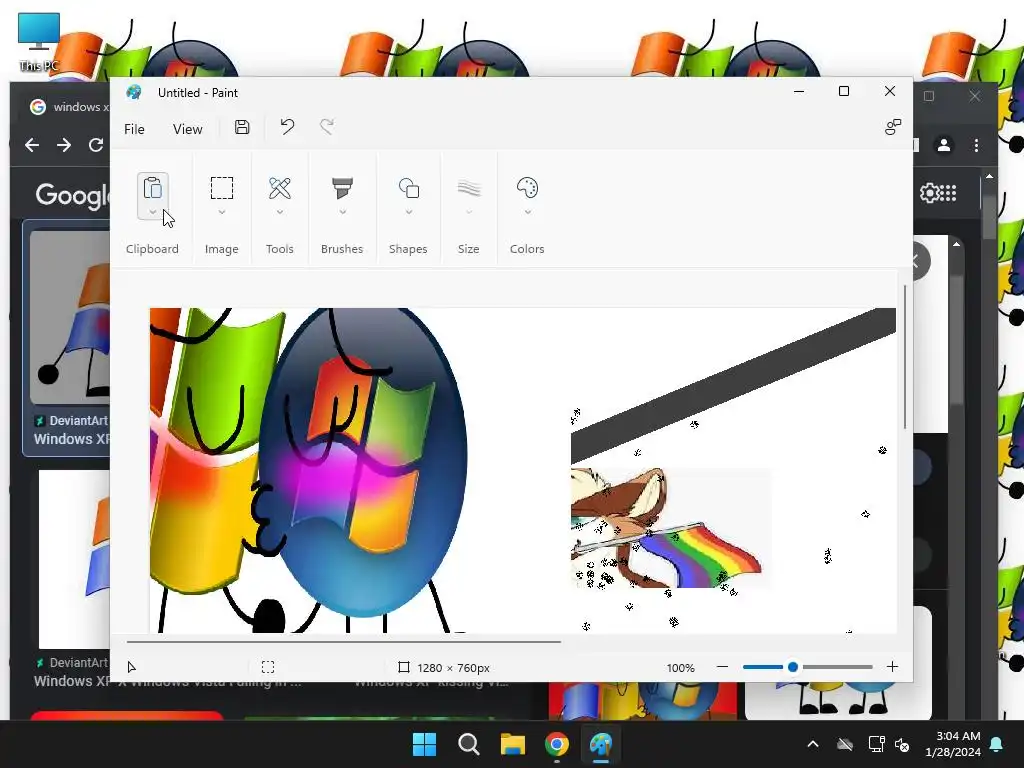This screenshot has height=768, width=1024.
Task: Click the Redo arrow in Paint
Action: coord(327,127)
